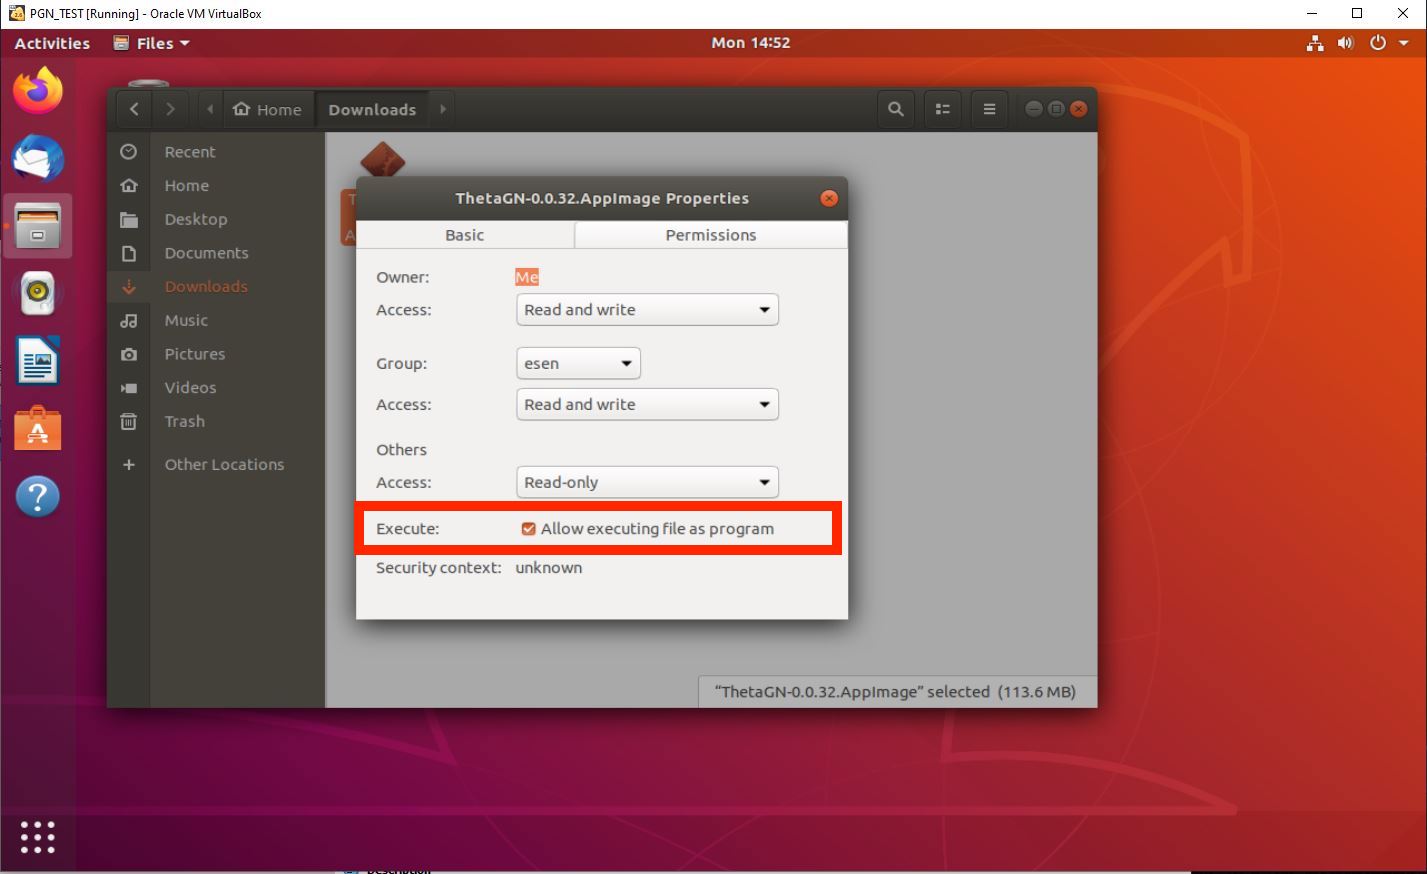Open Documents in the sidebar

click(216, 253)
